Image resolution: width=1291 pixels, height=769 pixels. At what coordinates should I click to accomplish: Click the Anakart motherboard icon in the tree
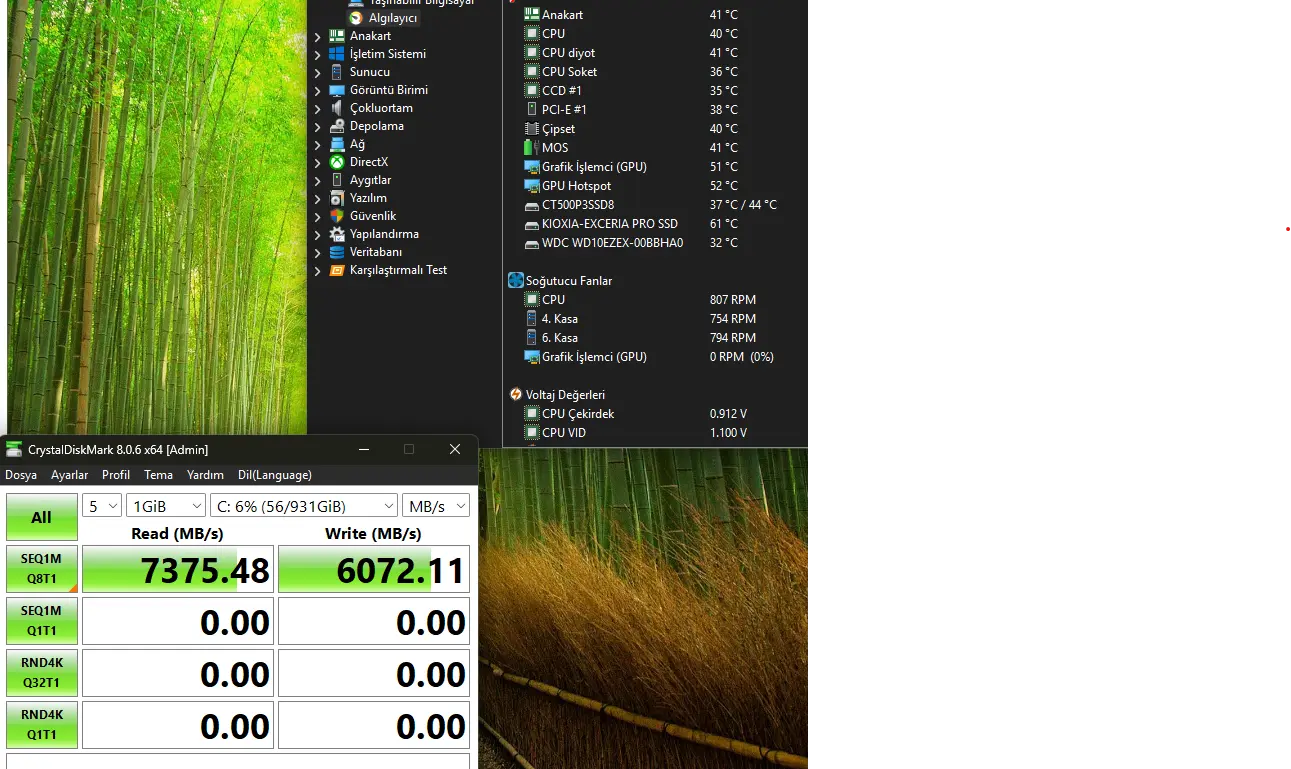[337, 36]
